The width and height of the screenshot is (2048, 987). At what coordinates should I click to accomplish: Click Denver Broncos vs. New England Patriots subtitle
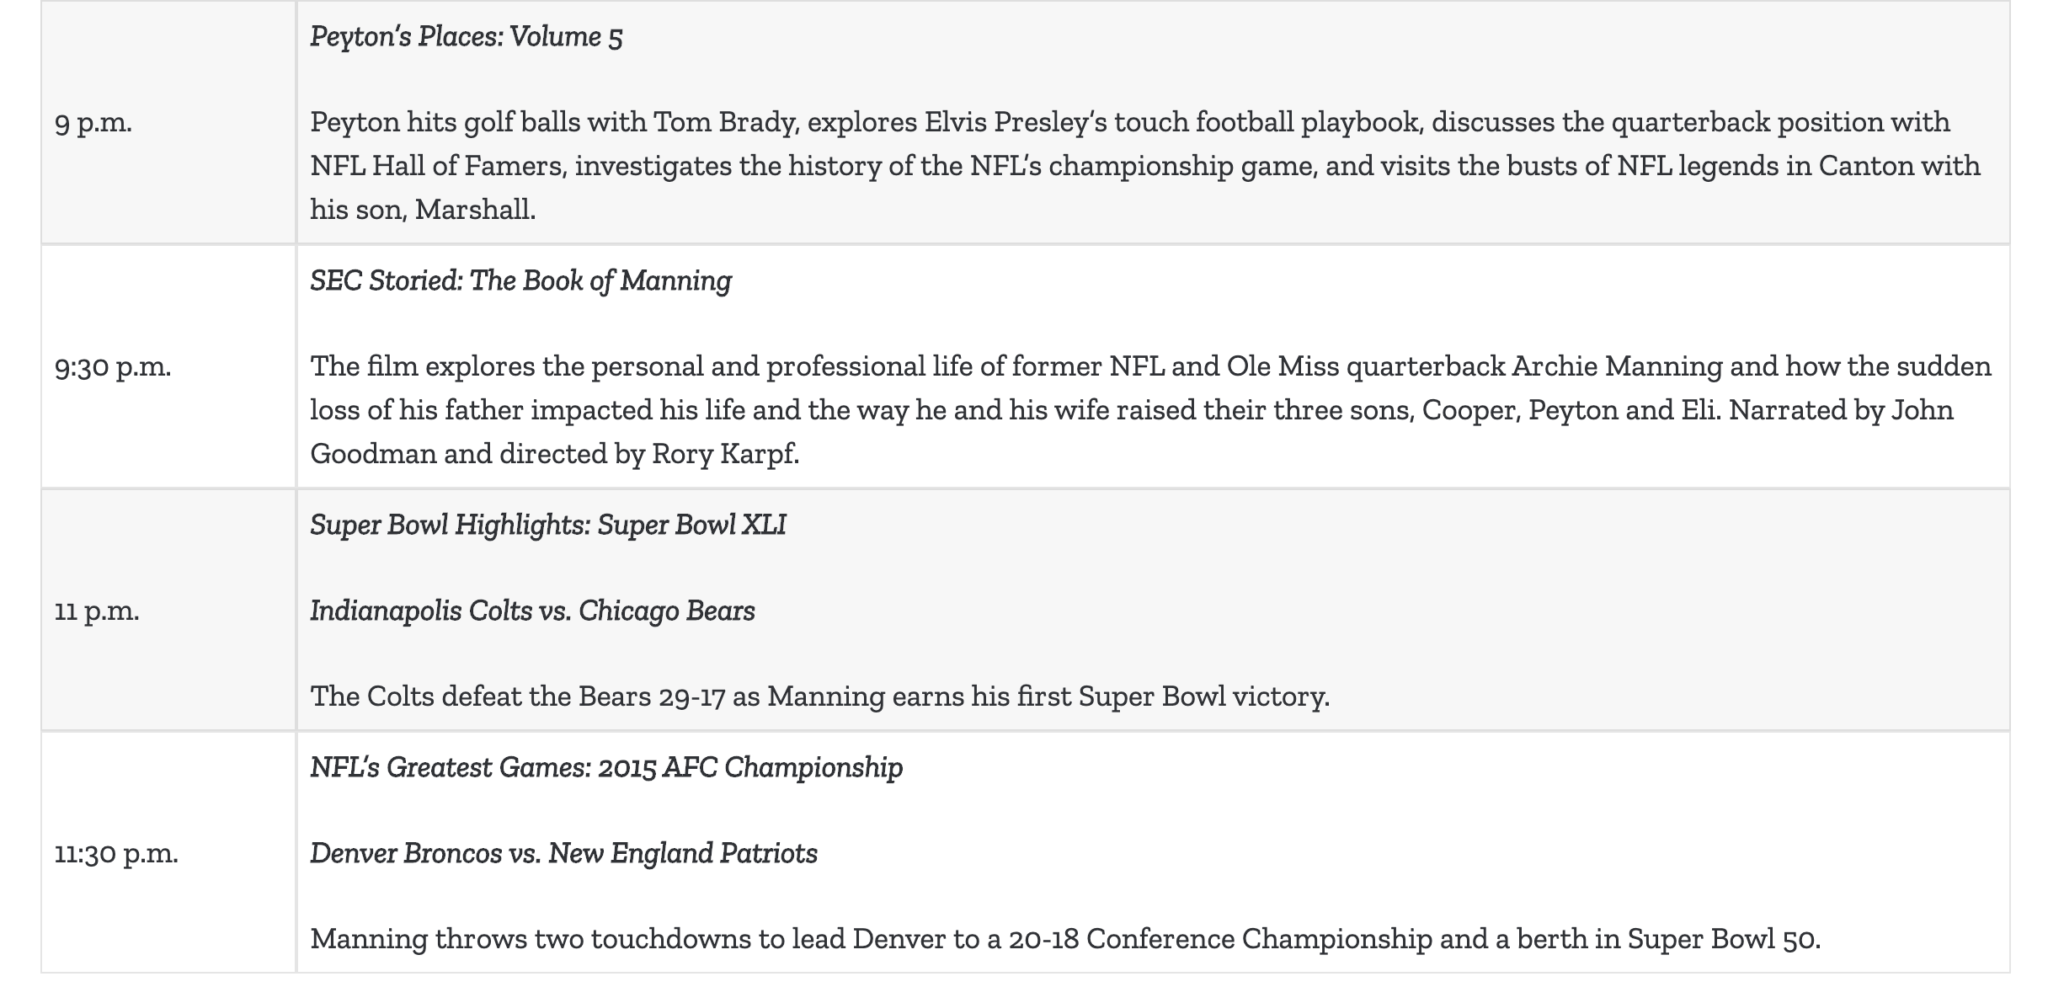(x=564, y=854)
